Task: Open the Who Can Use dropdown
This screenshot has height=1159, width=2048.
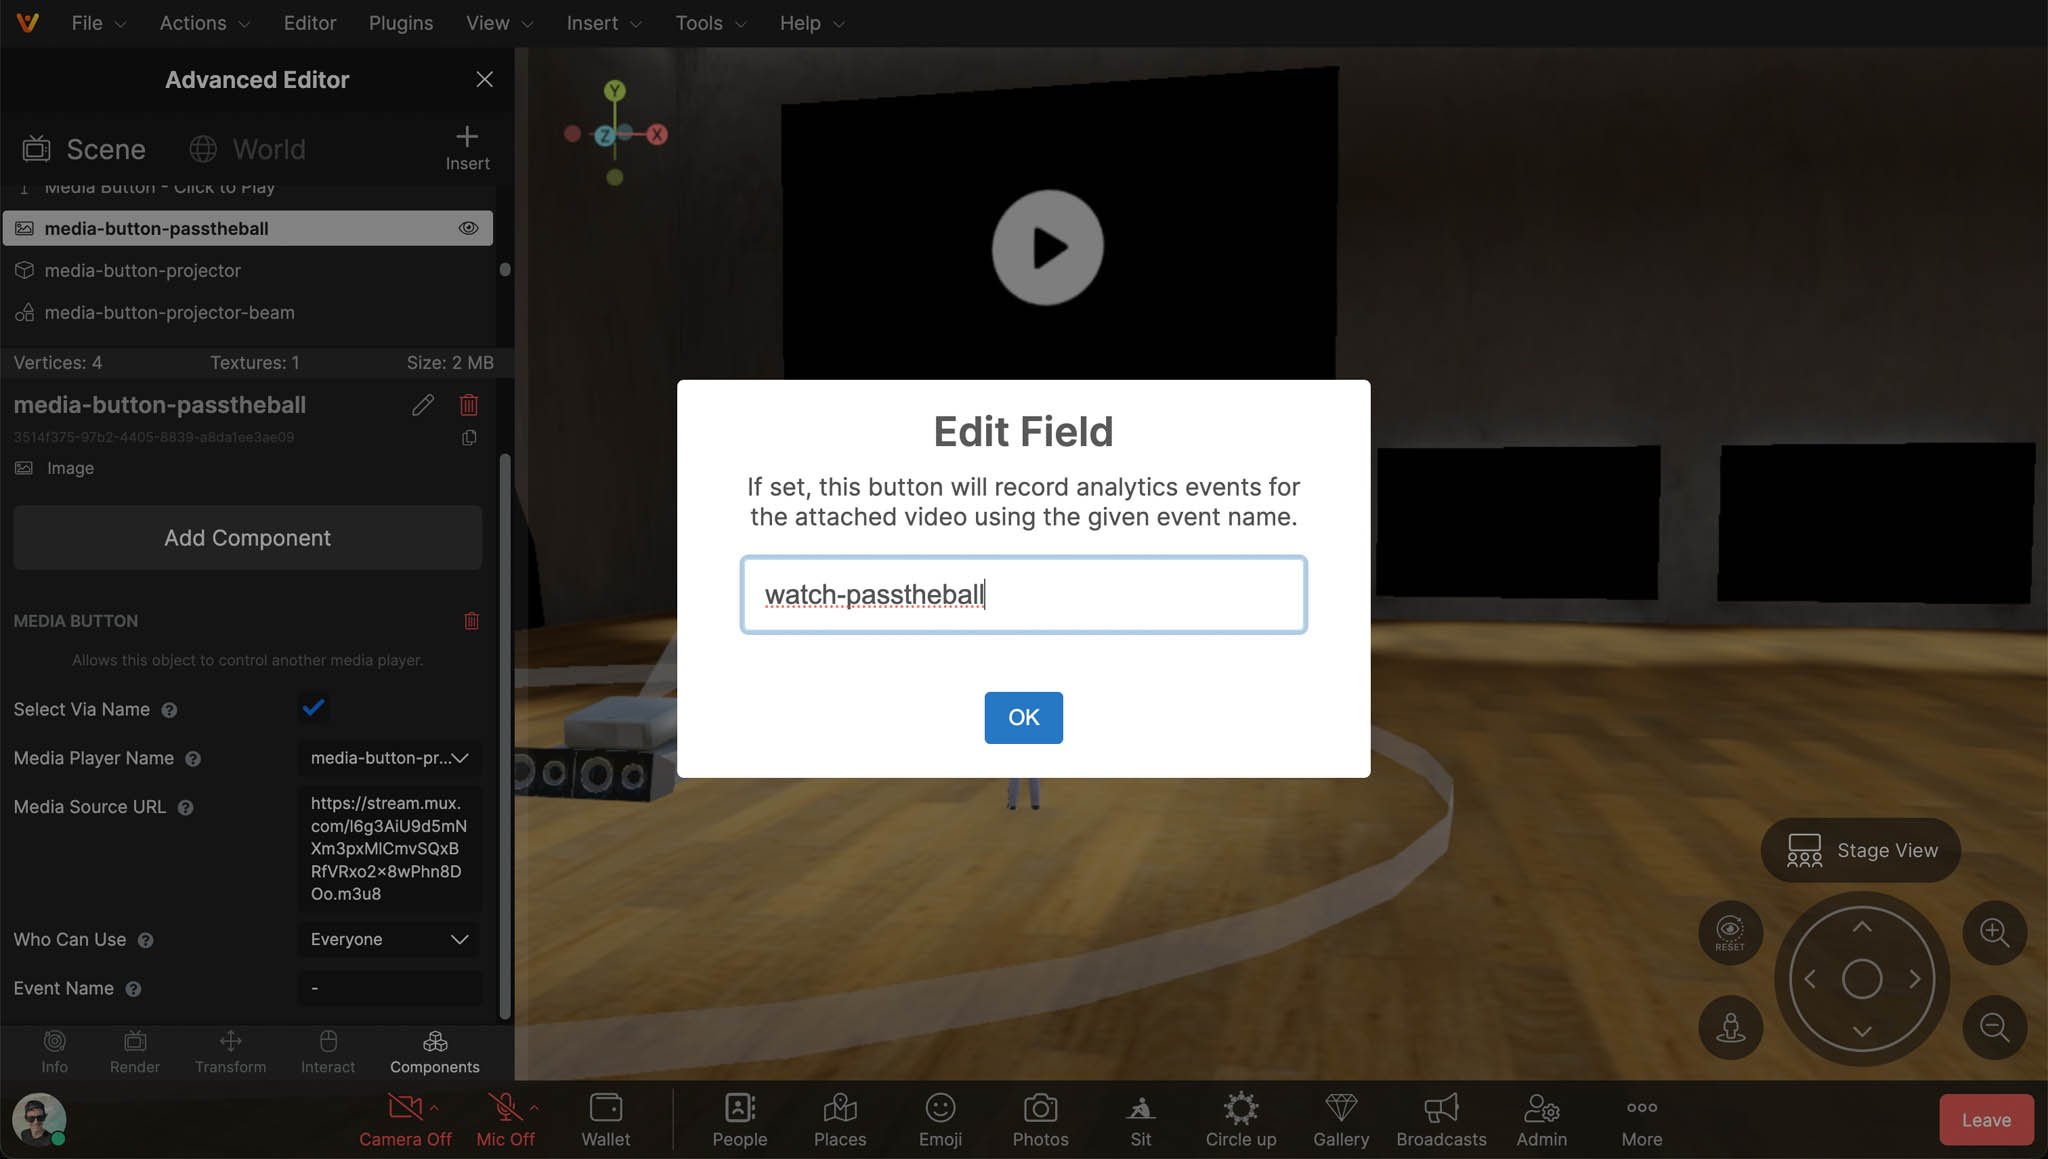Action: point(389,939)
